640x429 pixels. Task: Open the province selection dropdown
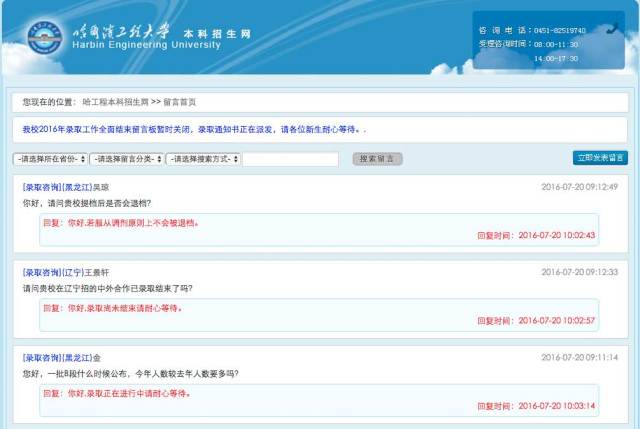click(x=49, y=159)
